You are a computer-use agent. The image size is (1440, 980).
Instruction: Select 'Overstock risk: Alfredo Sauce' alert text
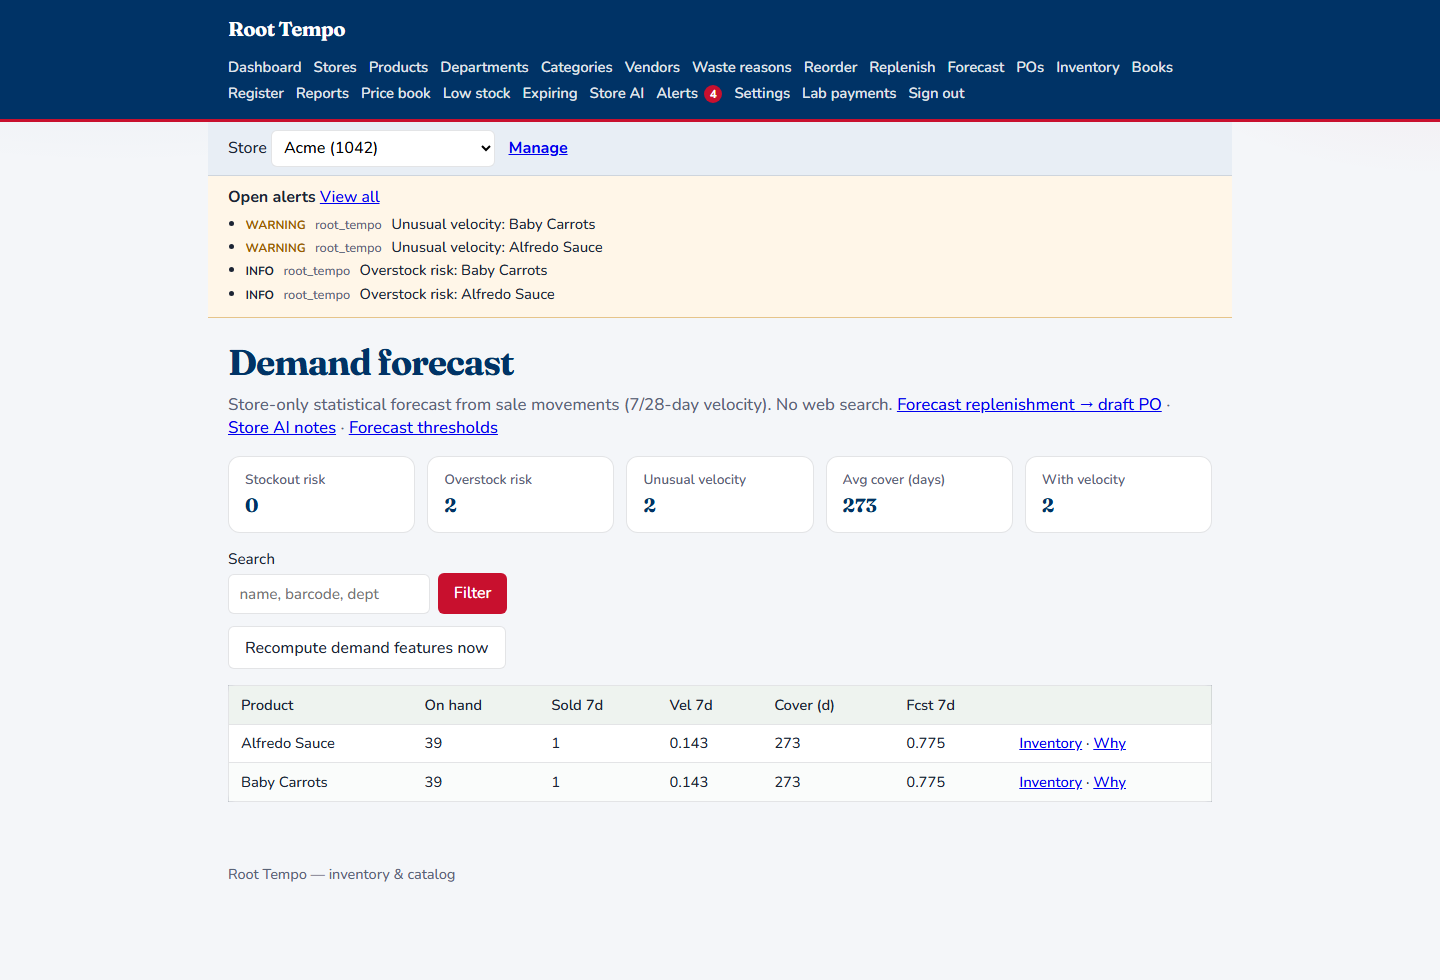[457, 294]
